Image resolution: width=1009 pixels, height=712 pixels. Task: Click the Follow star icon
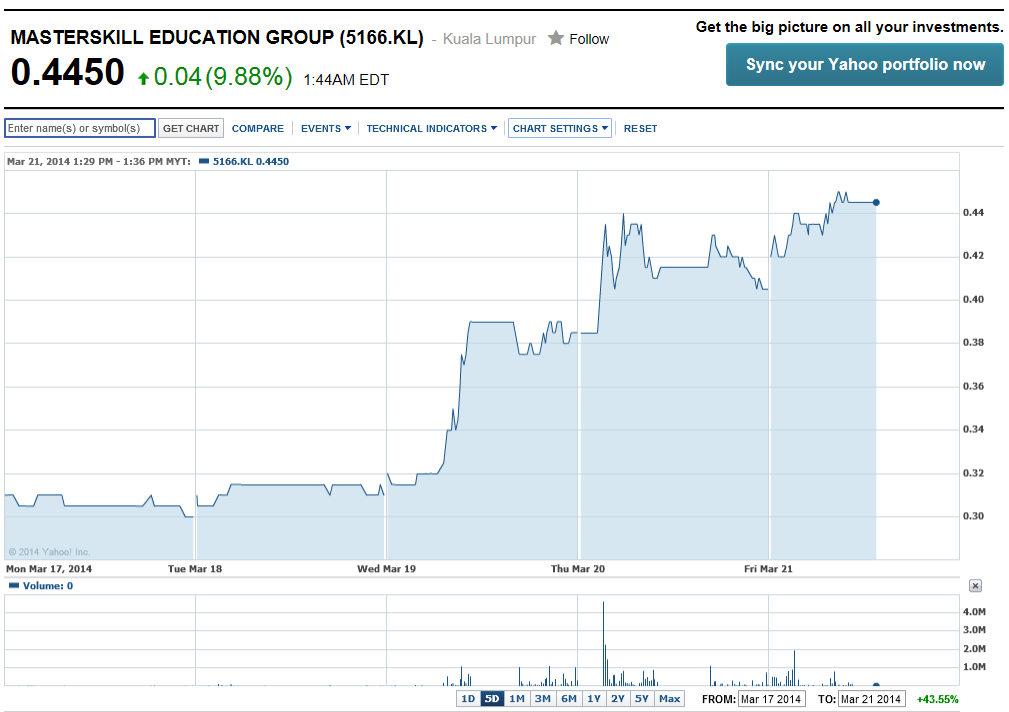point(556,38)
